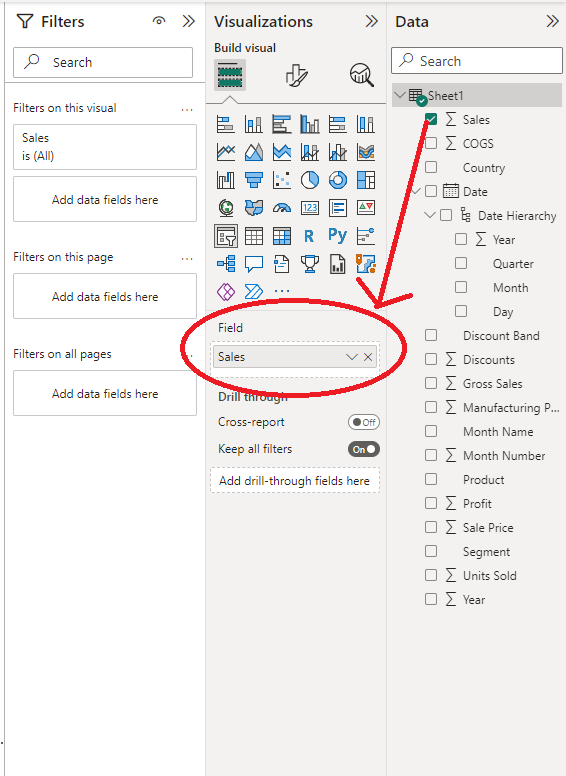The image size is (566, 776).
Task: Select the pie chart visual
Action: point(310,180)
